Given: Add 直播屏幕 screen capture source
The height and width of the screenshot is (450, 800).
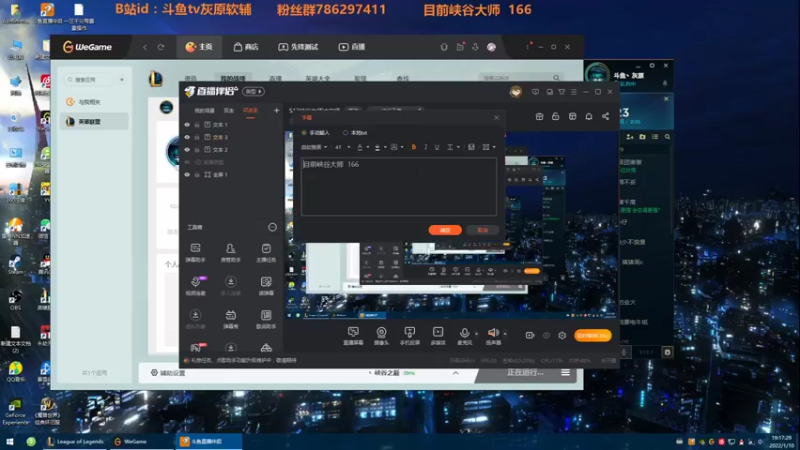Looking at the screenshot, I should (x=353, y=336).
